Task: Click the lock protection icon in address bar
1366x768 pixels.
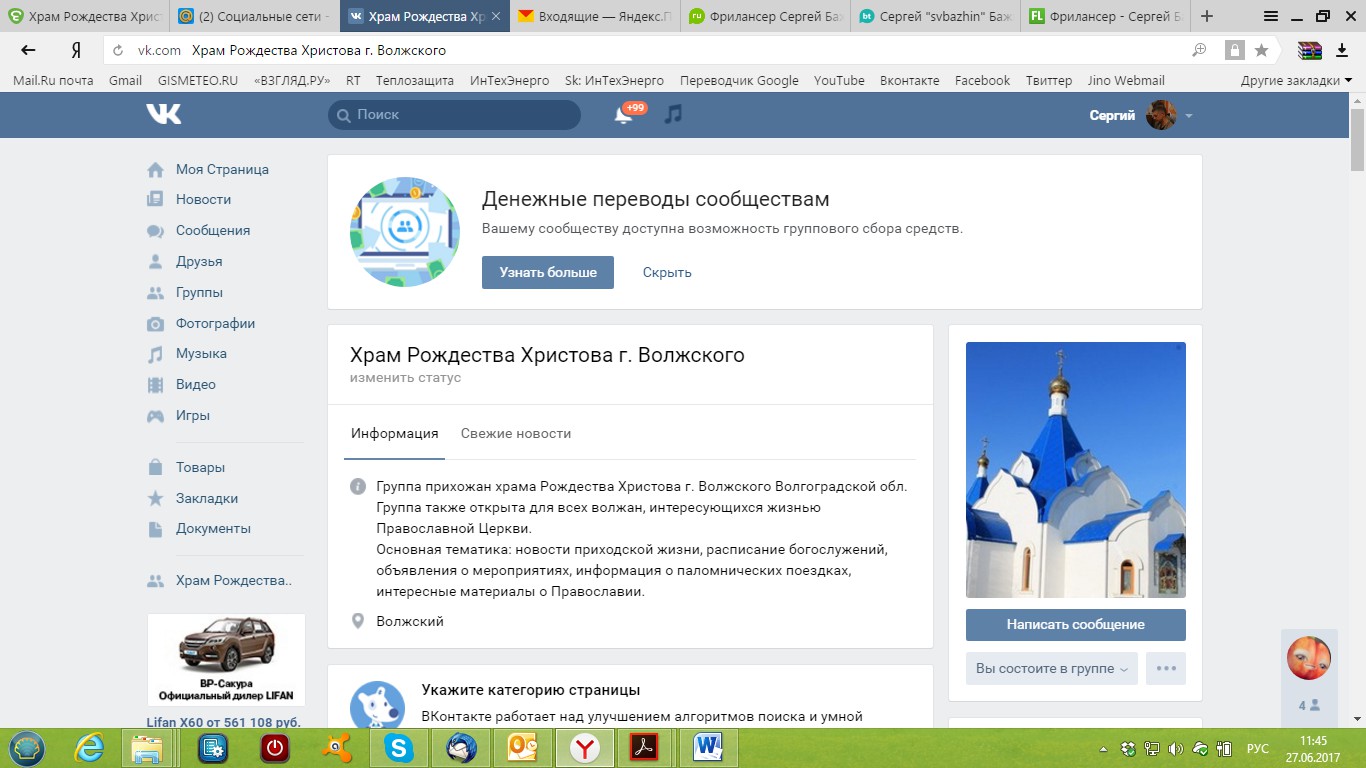Action: (x=1236, y=50)
